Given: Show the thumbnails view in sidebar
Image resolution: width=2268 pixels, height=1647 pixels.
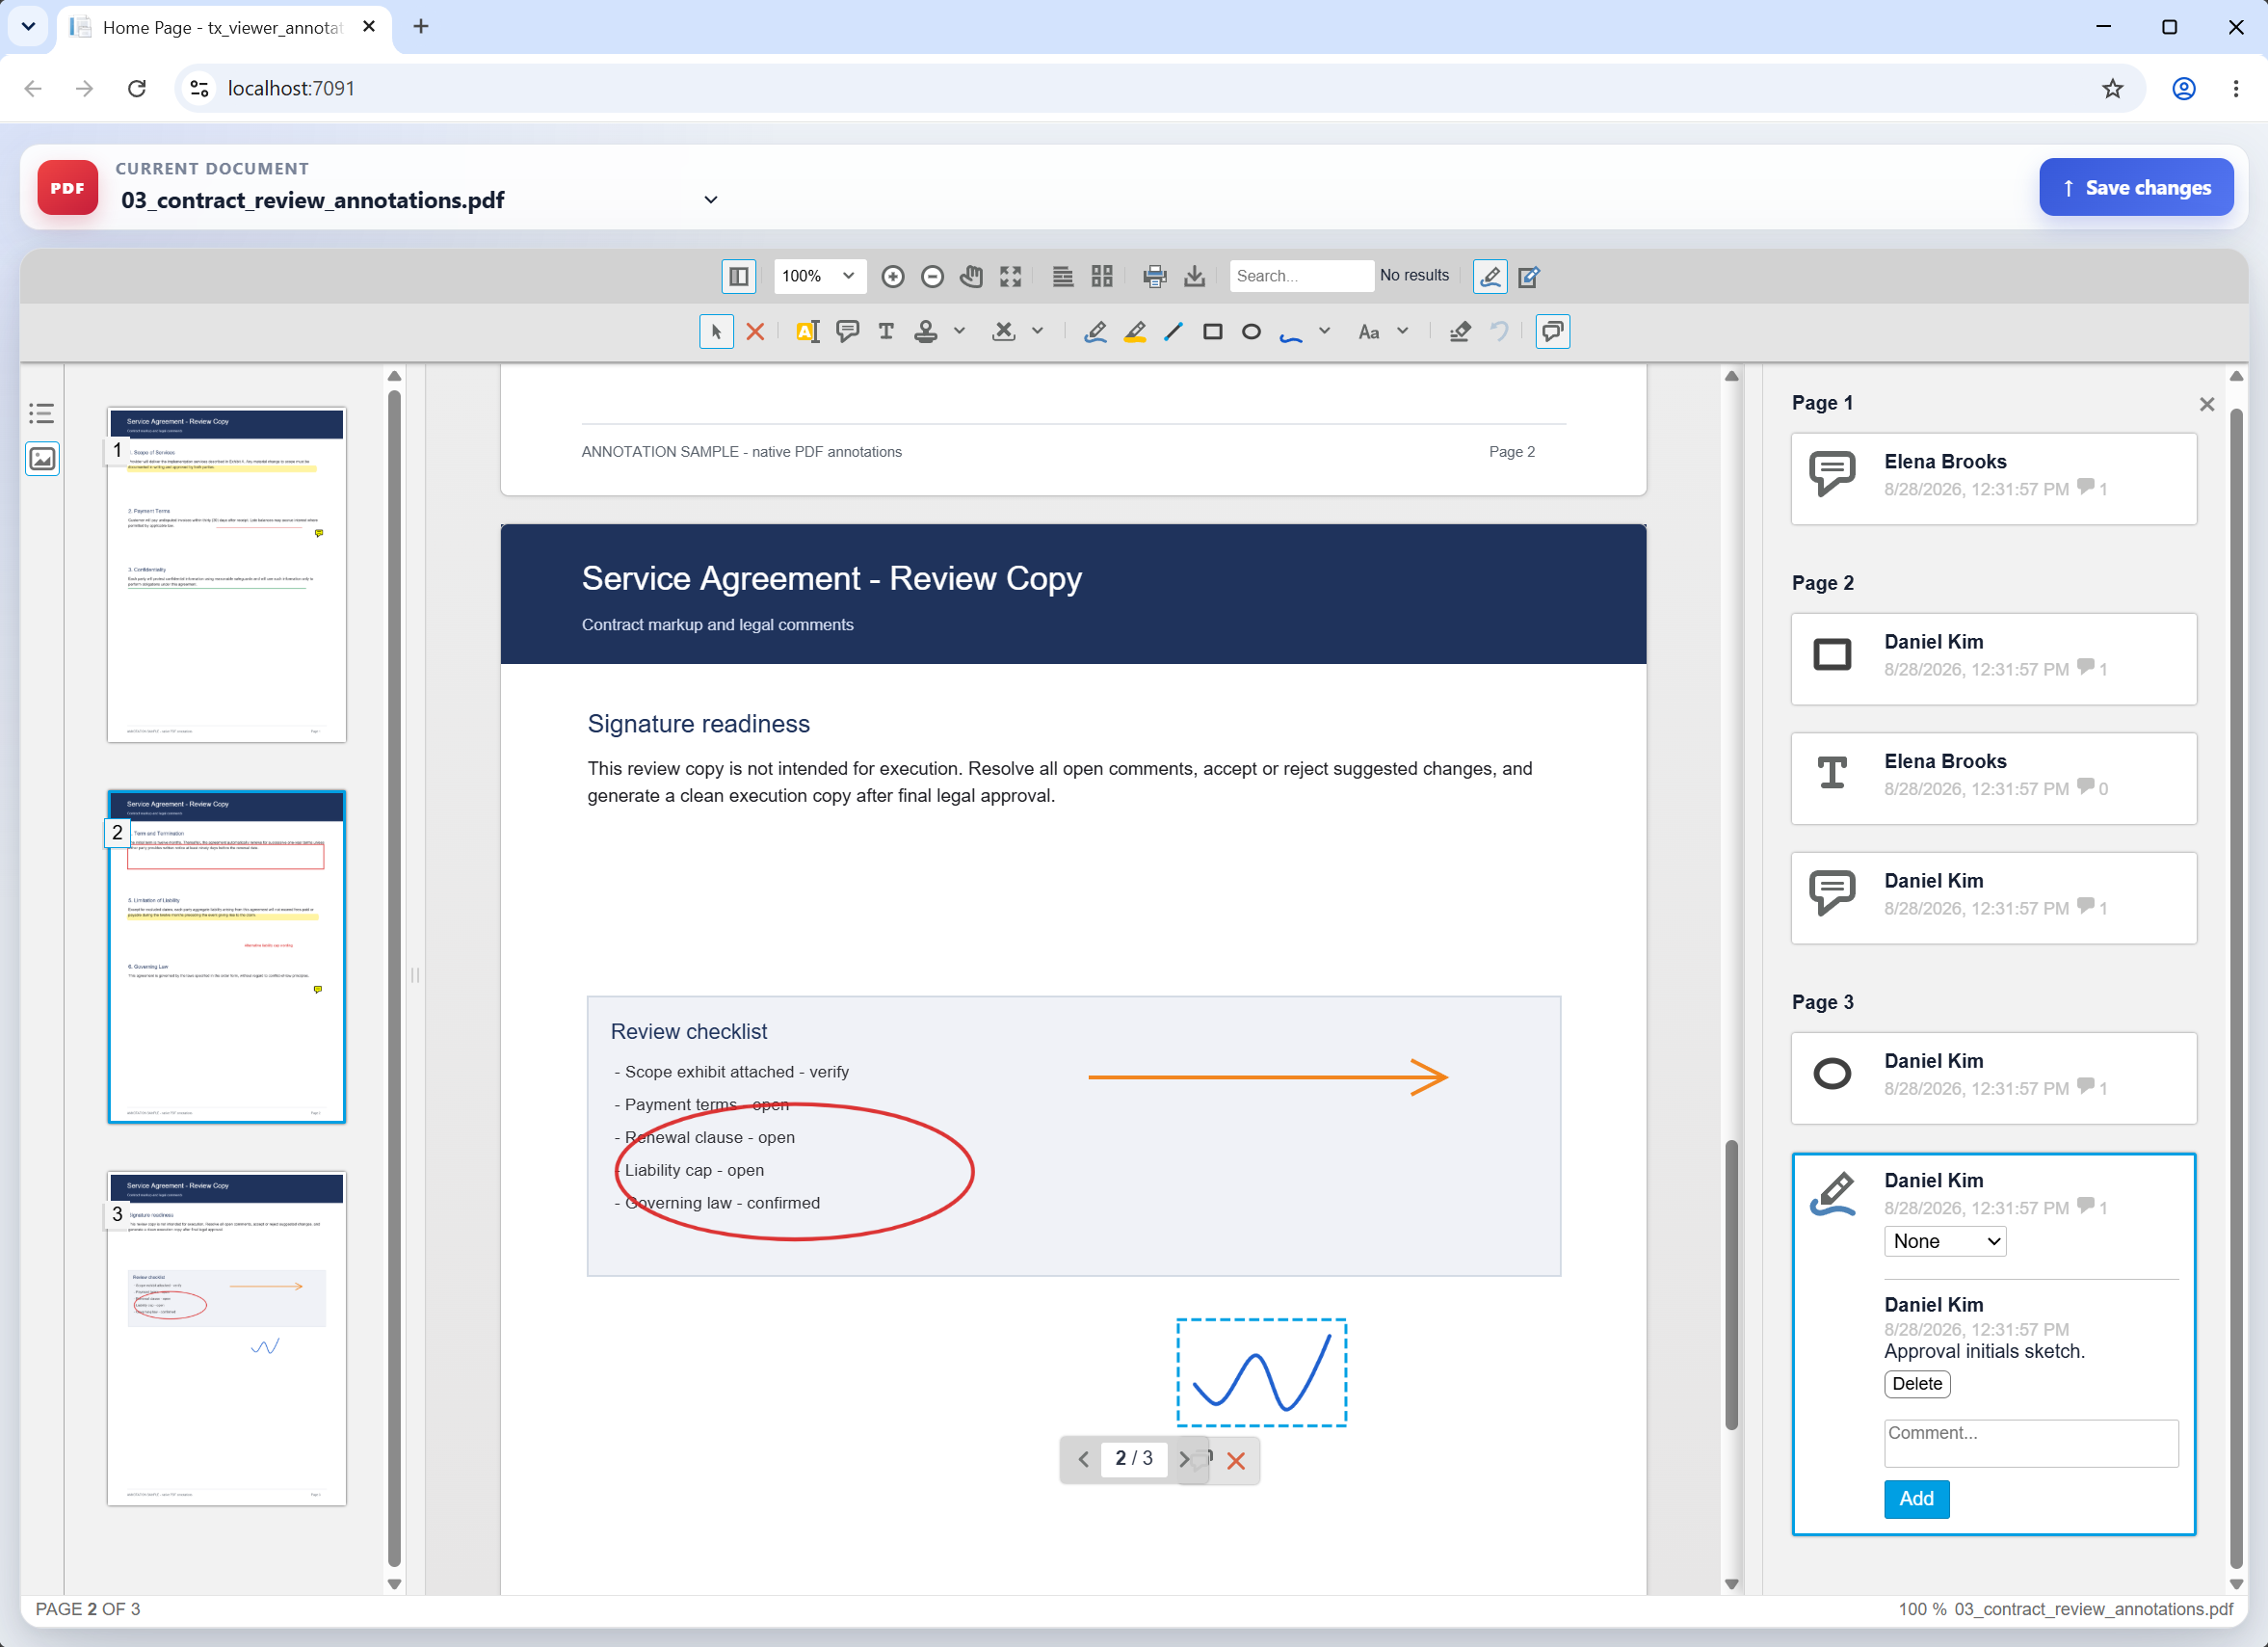Looking at the screenshot, I should (42, 459).
